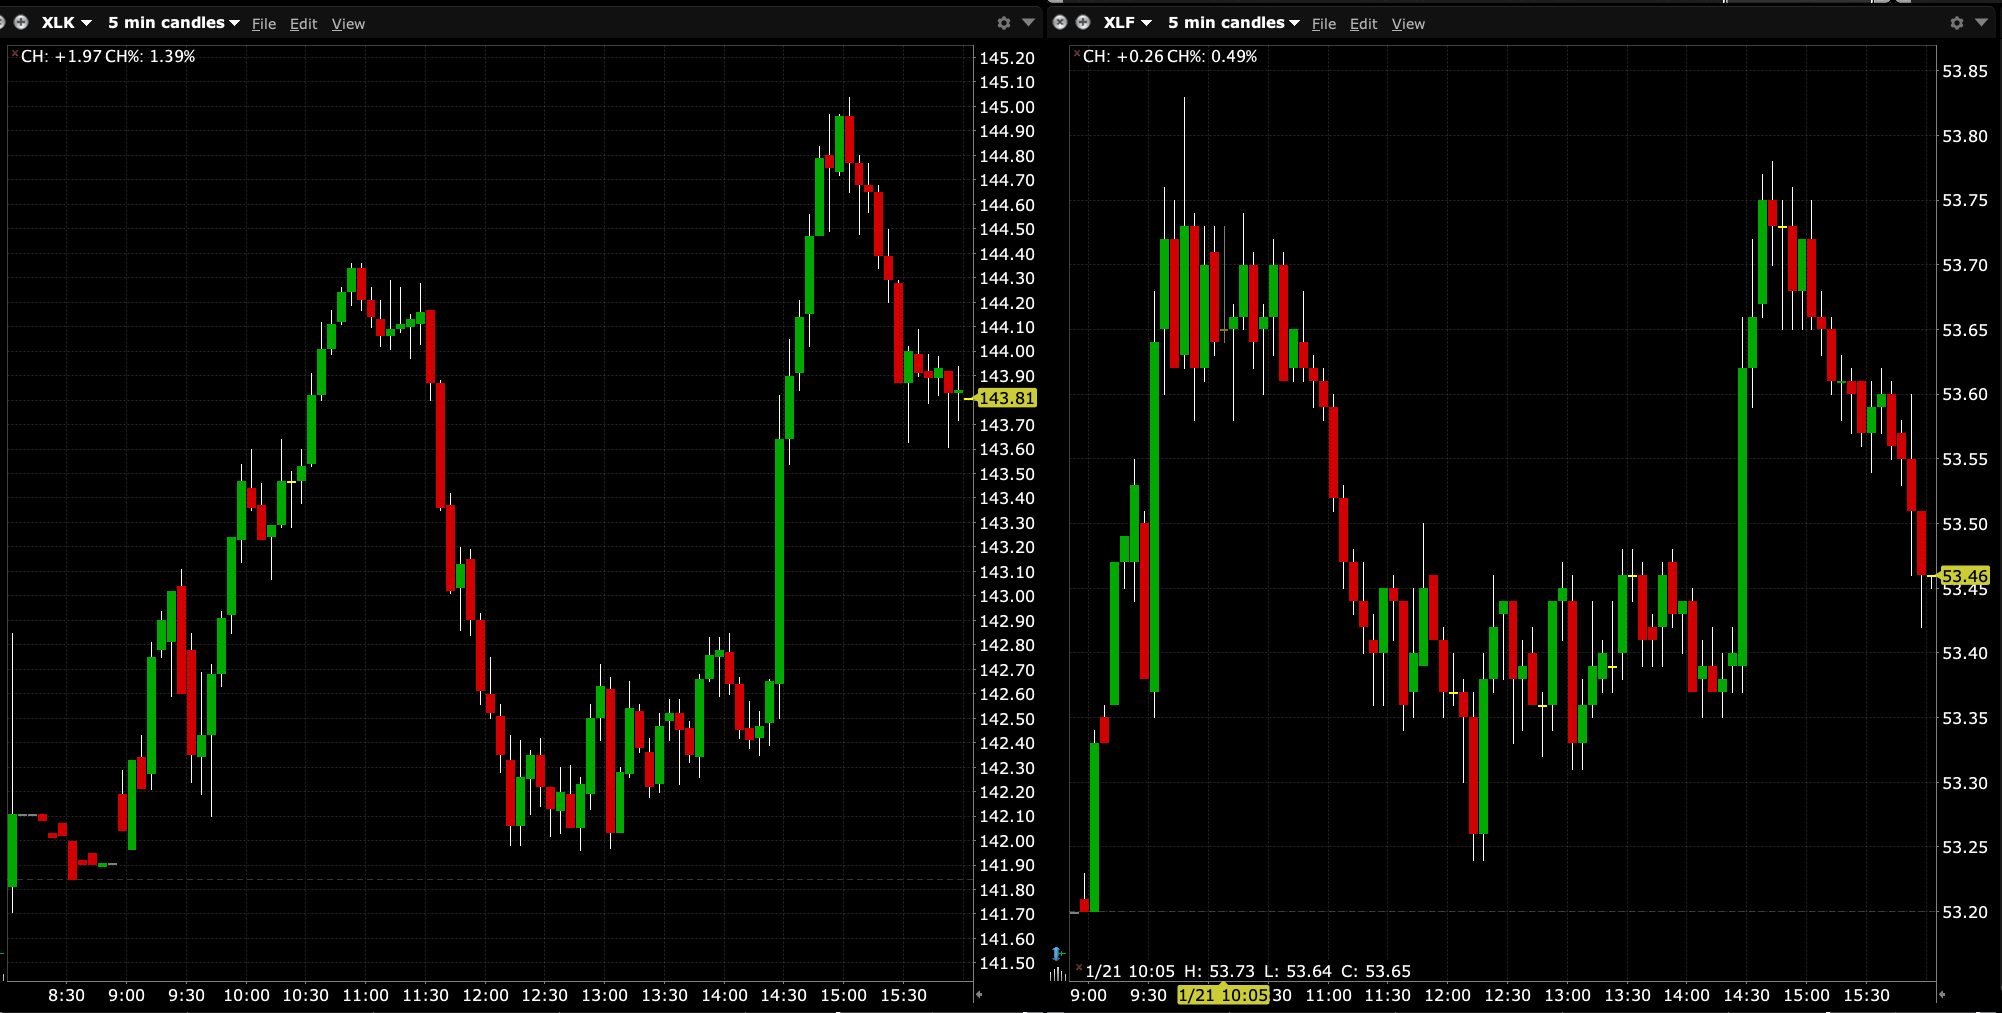Click the plus icon on XLF chart
This screenshot has height=1013, width=2002.
pyautogui.click(x=1083, y=22)
